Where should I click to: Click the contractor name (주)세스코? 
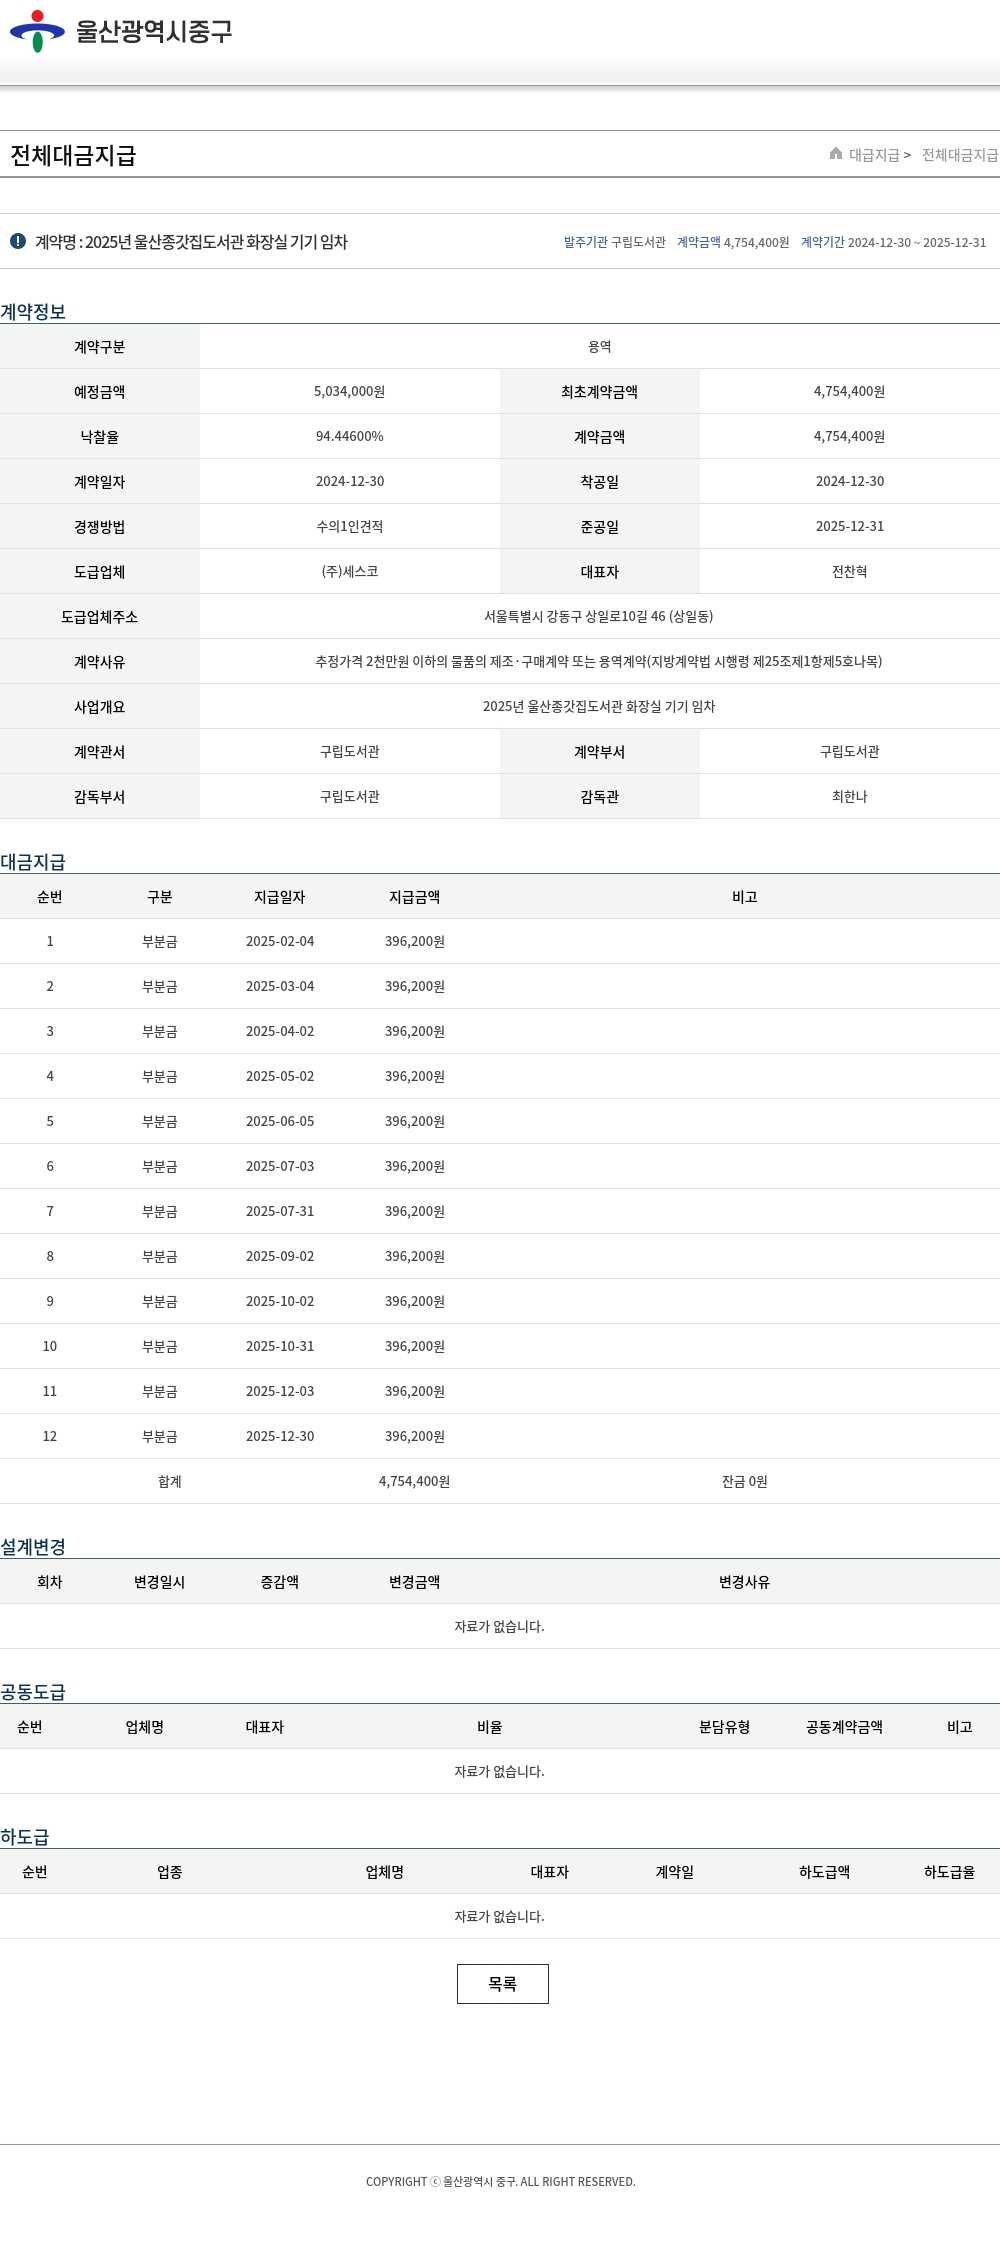point(349,571)
